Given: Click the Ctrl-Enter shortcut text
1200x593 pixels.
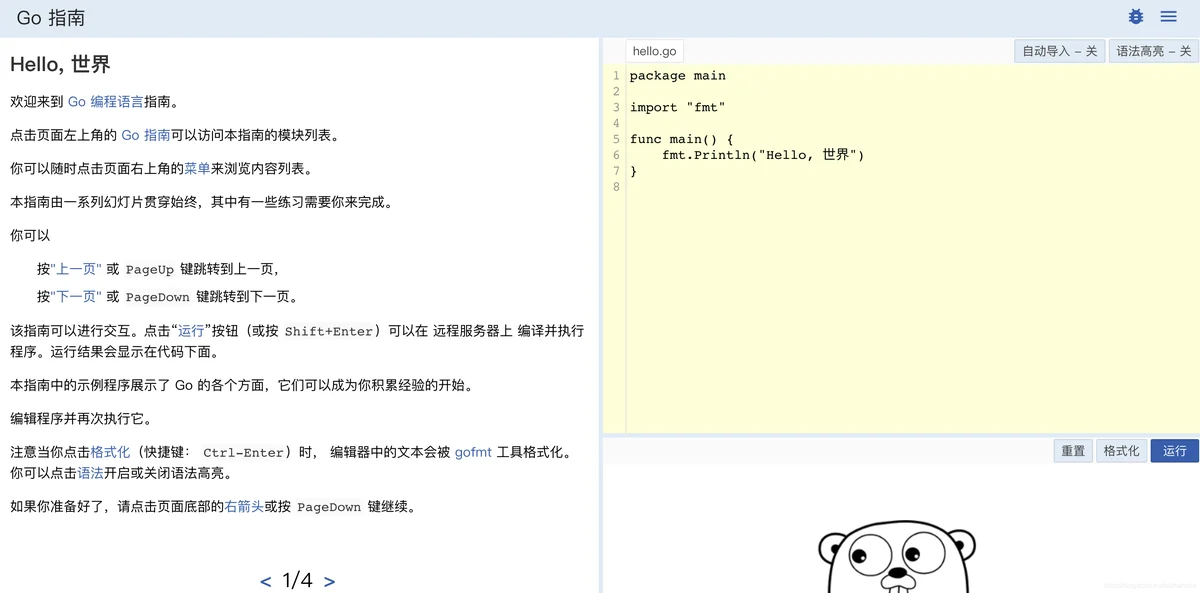Looking at the screenshot, I should pos(243,453).
